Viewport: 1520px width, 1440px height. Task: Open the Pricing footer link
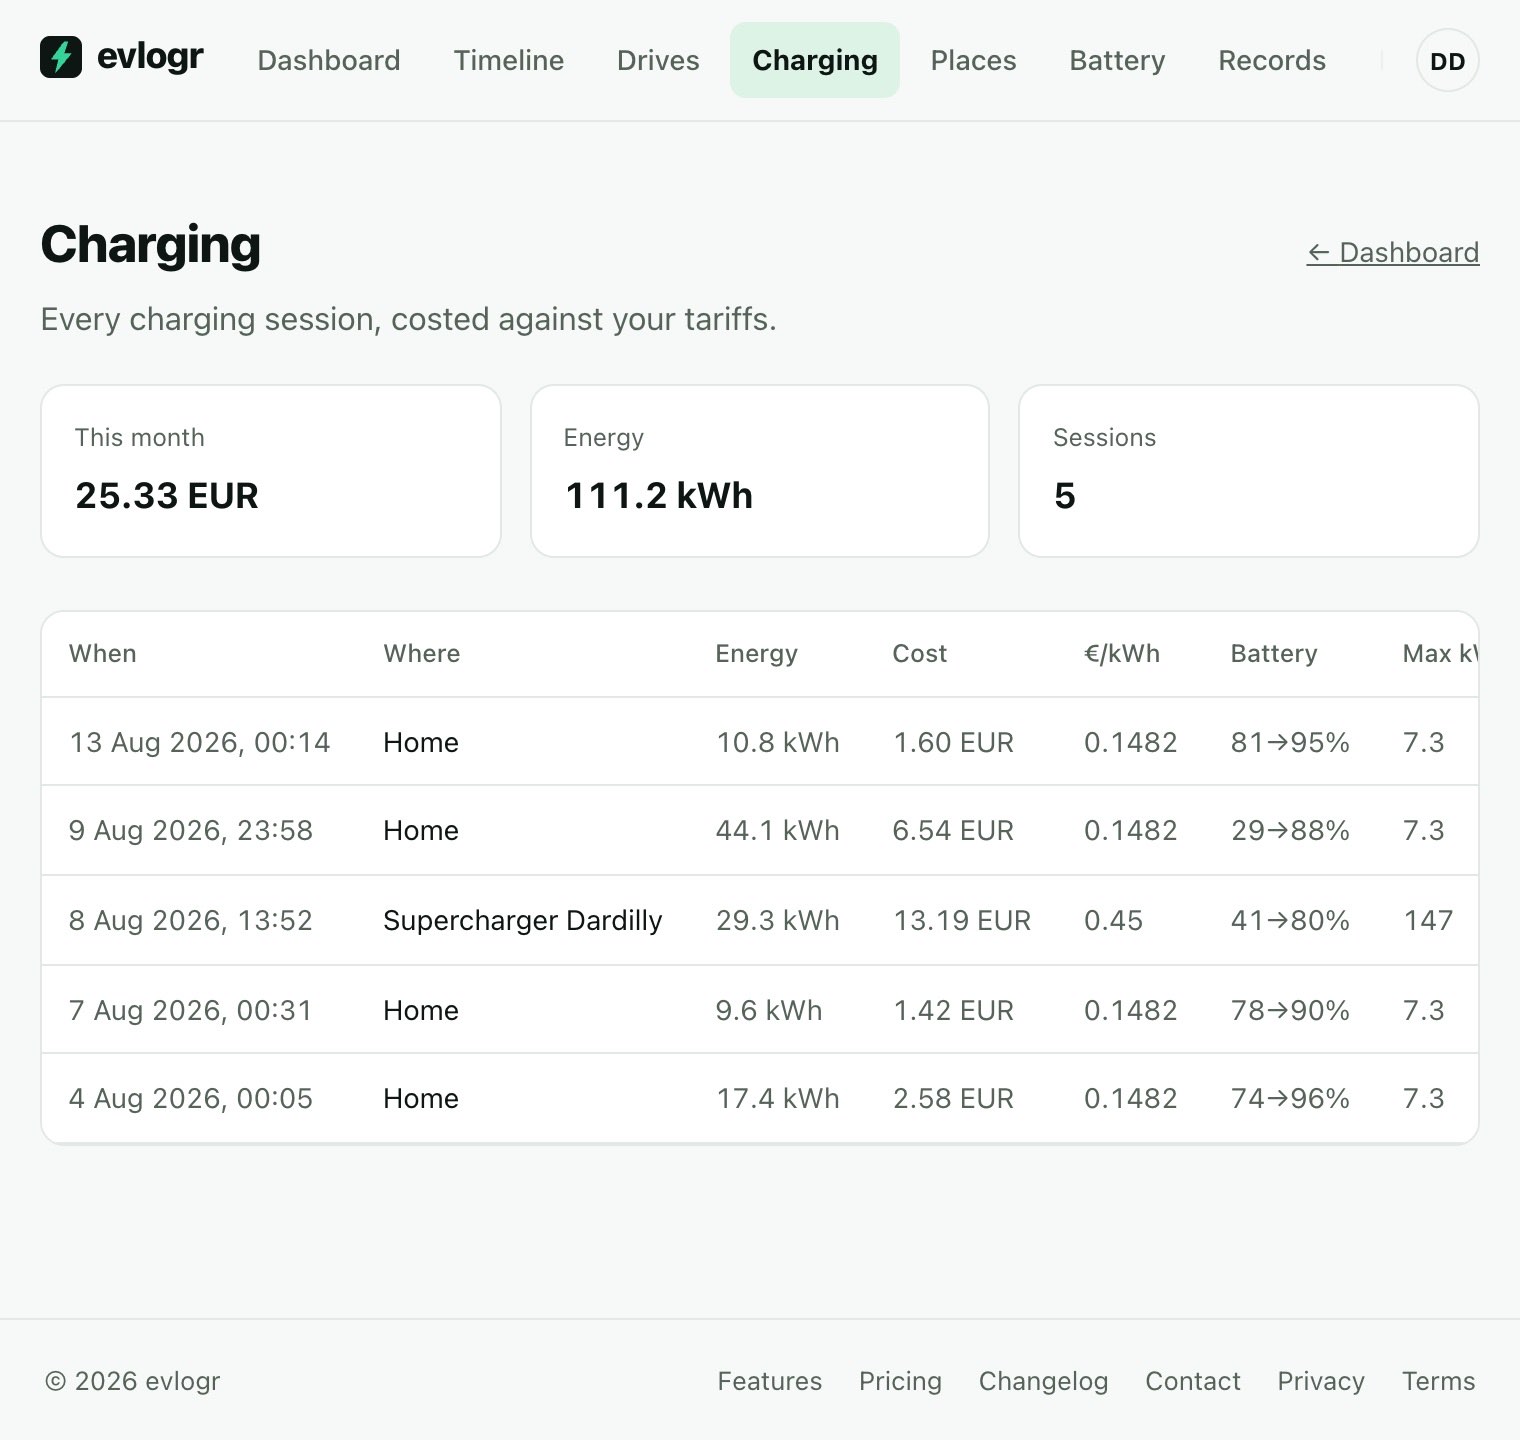coord(900,1381)
